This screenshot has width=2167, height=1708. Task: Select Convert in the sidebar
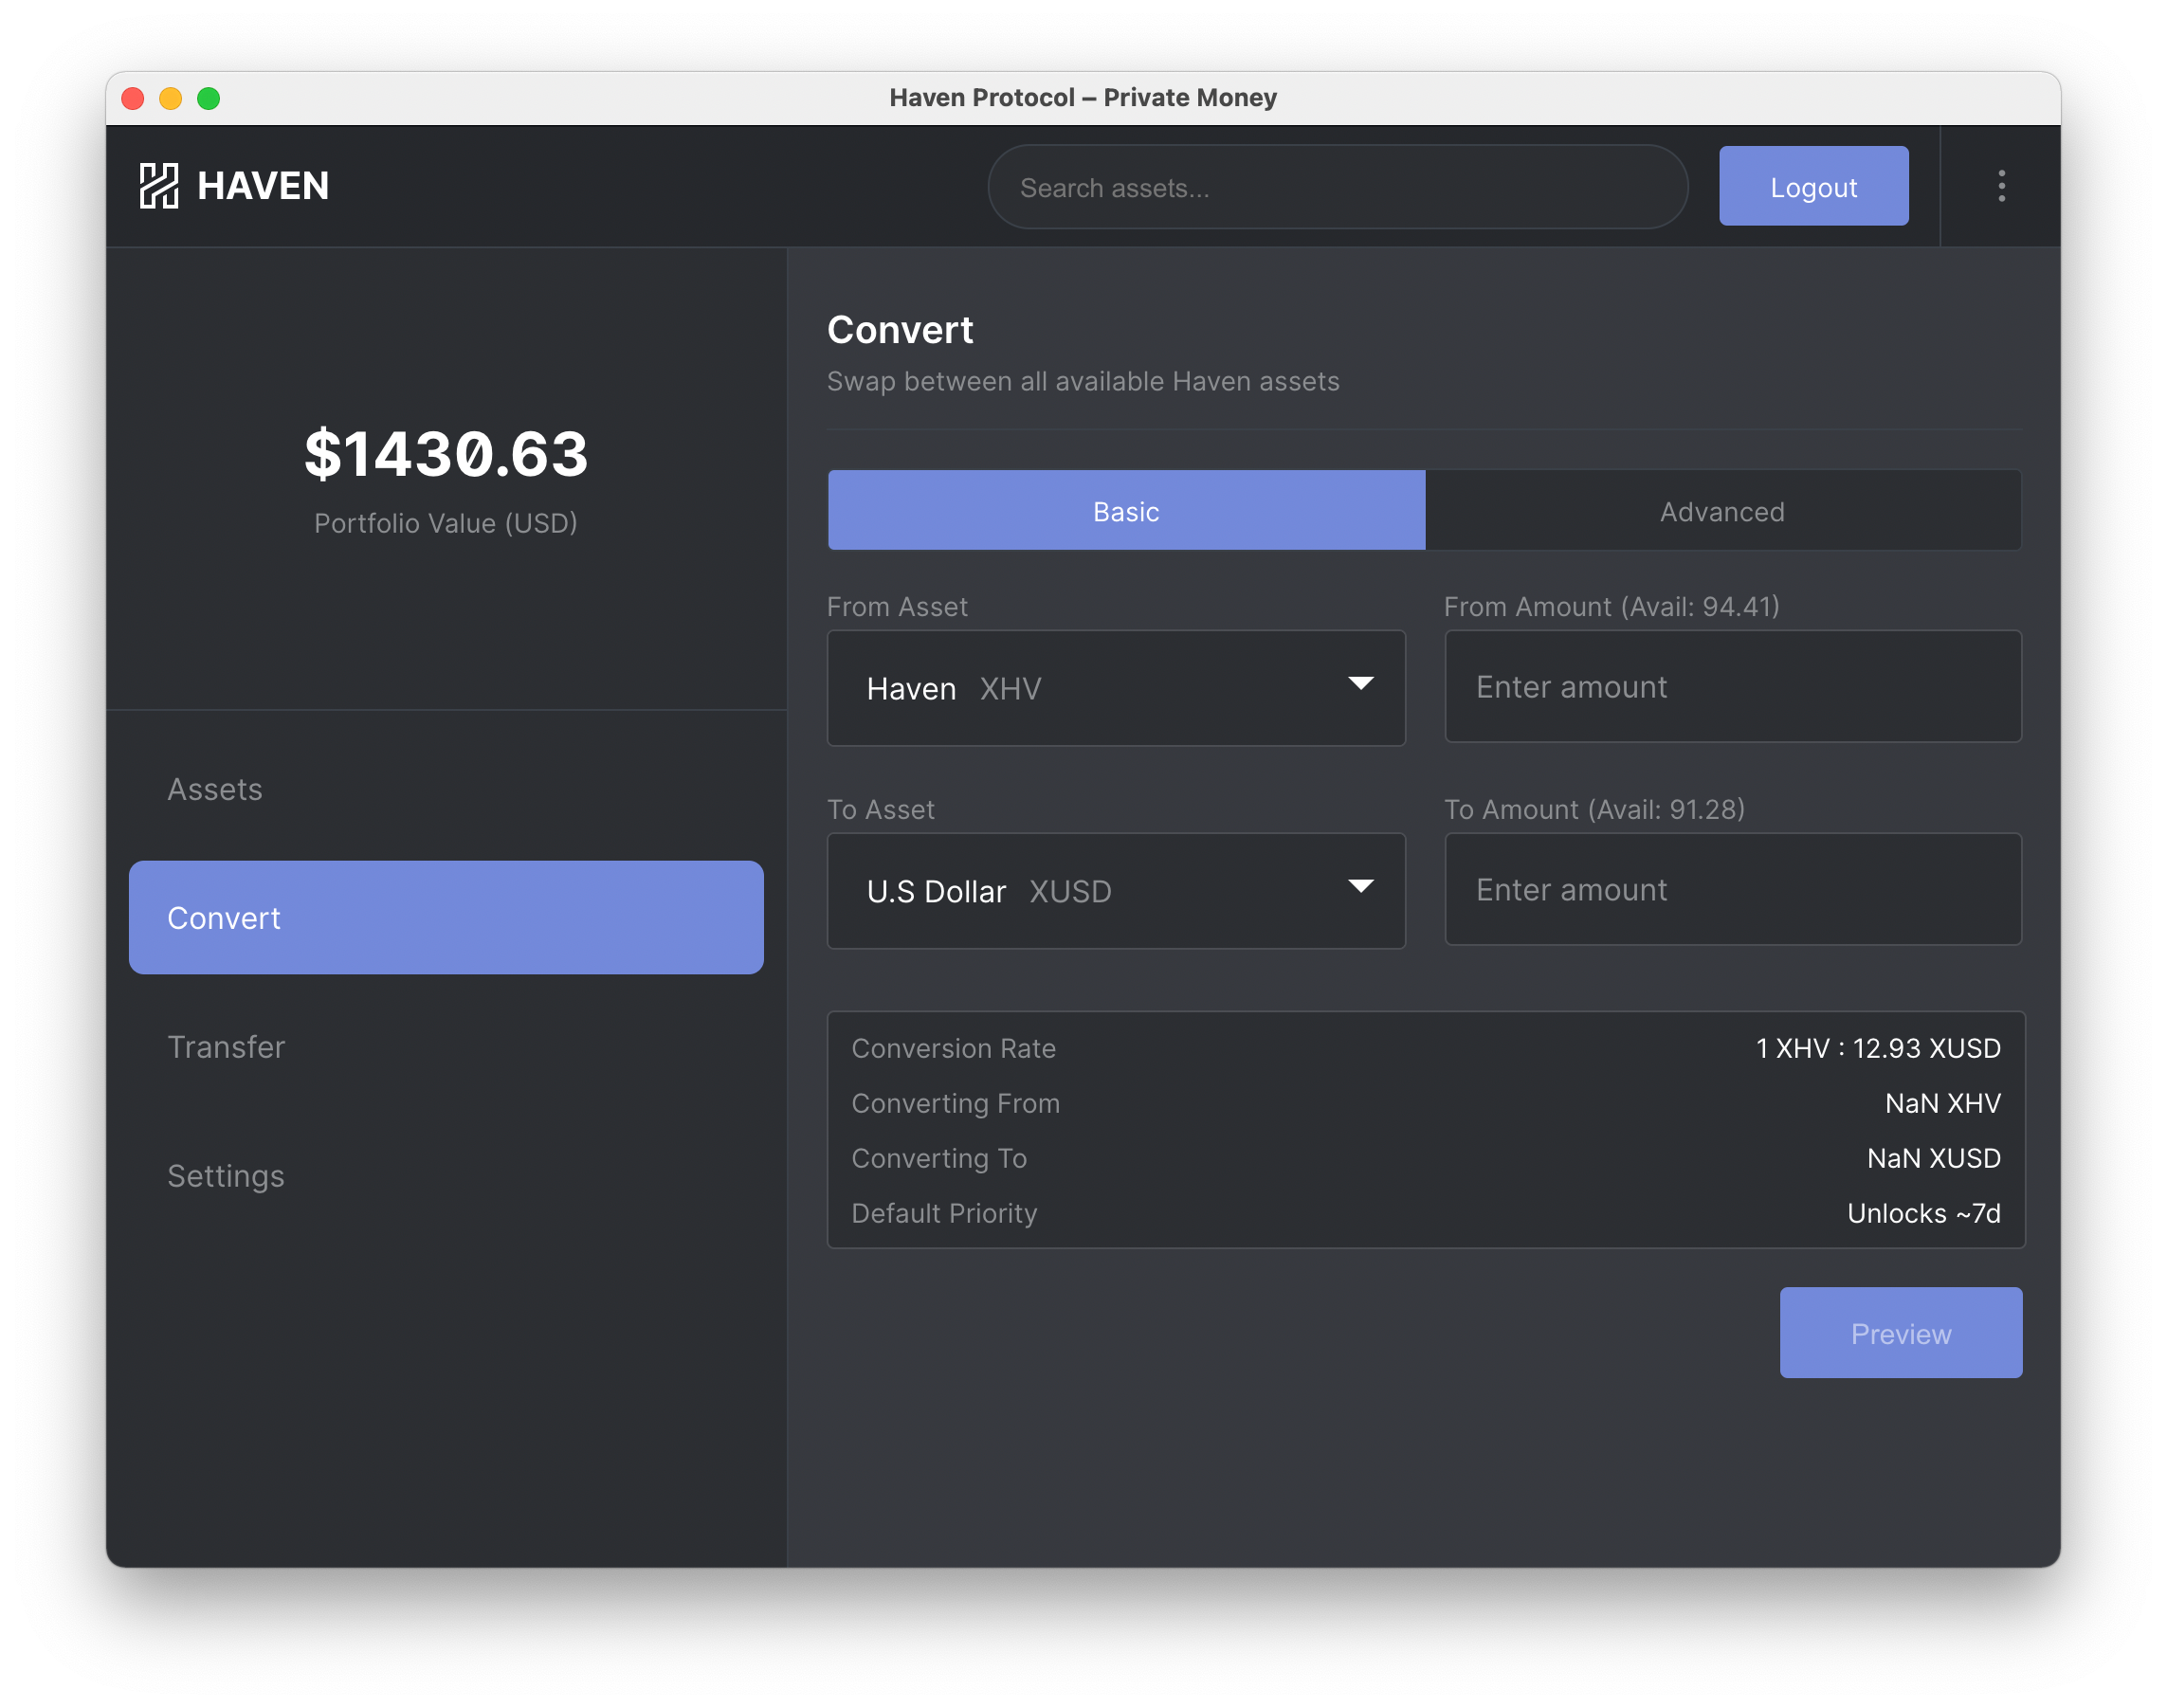[446, 918]
